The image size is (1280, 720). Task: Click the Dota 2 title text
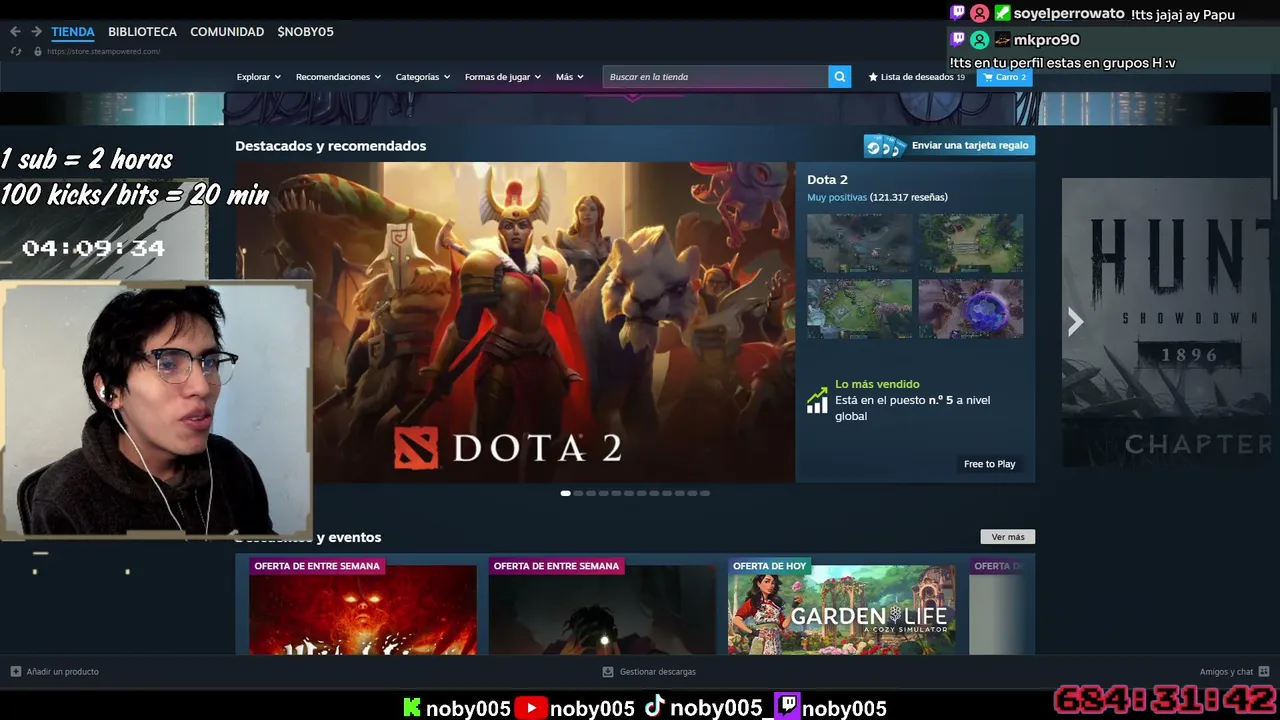tap(827, 180)
